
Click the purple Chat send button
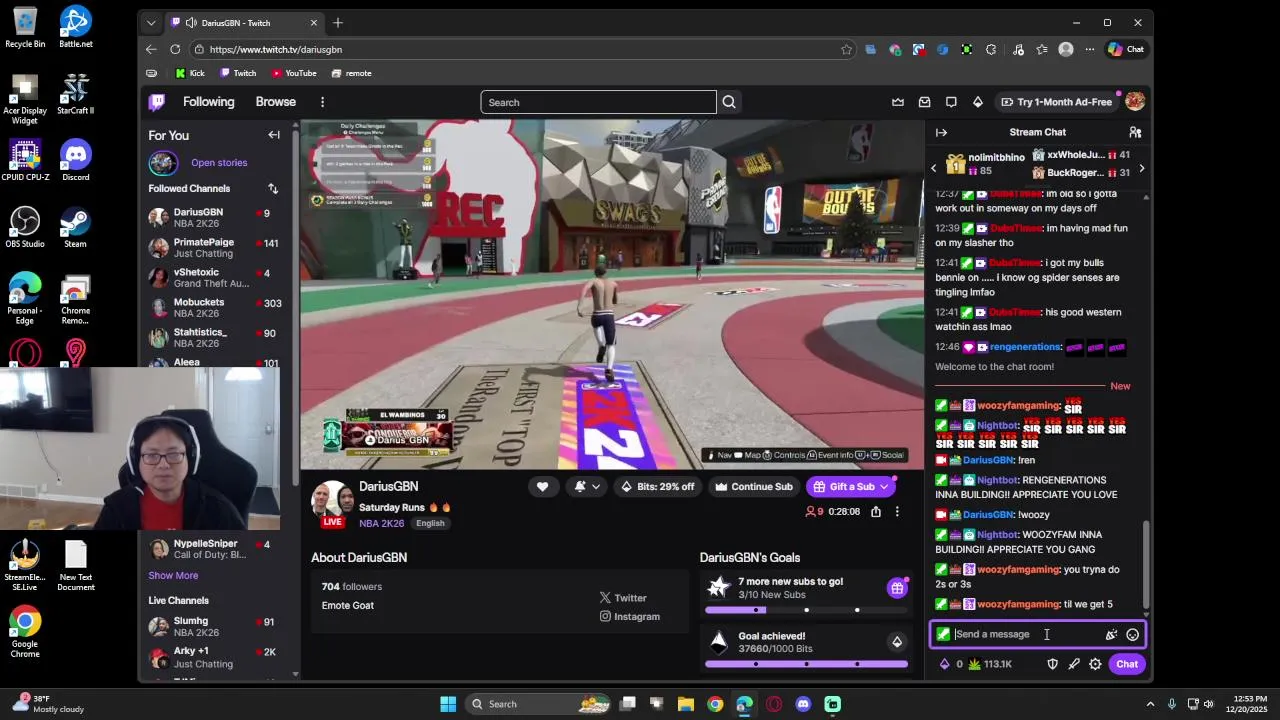1127,664
